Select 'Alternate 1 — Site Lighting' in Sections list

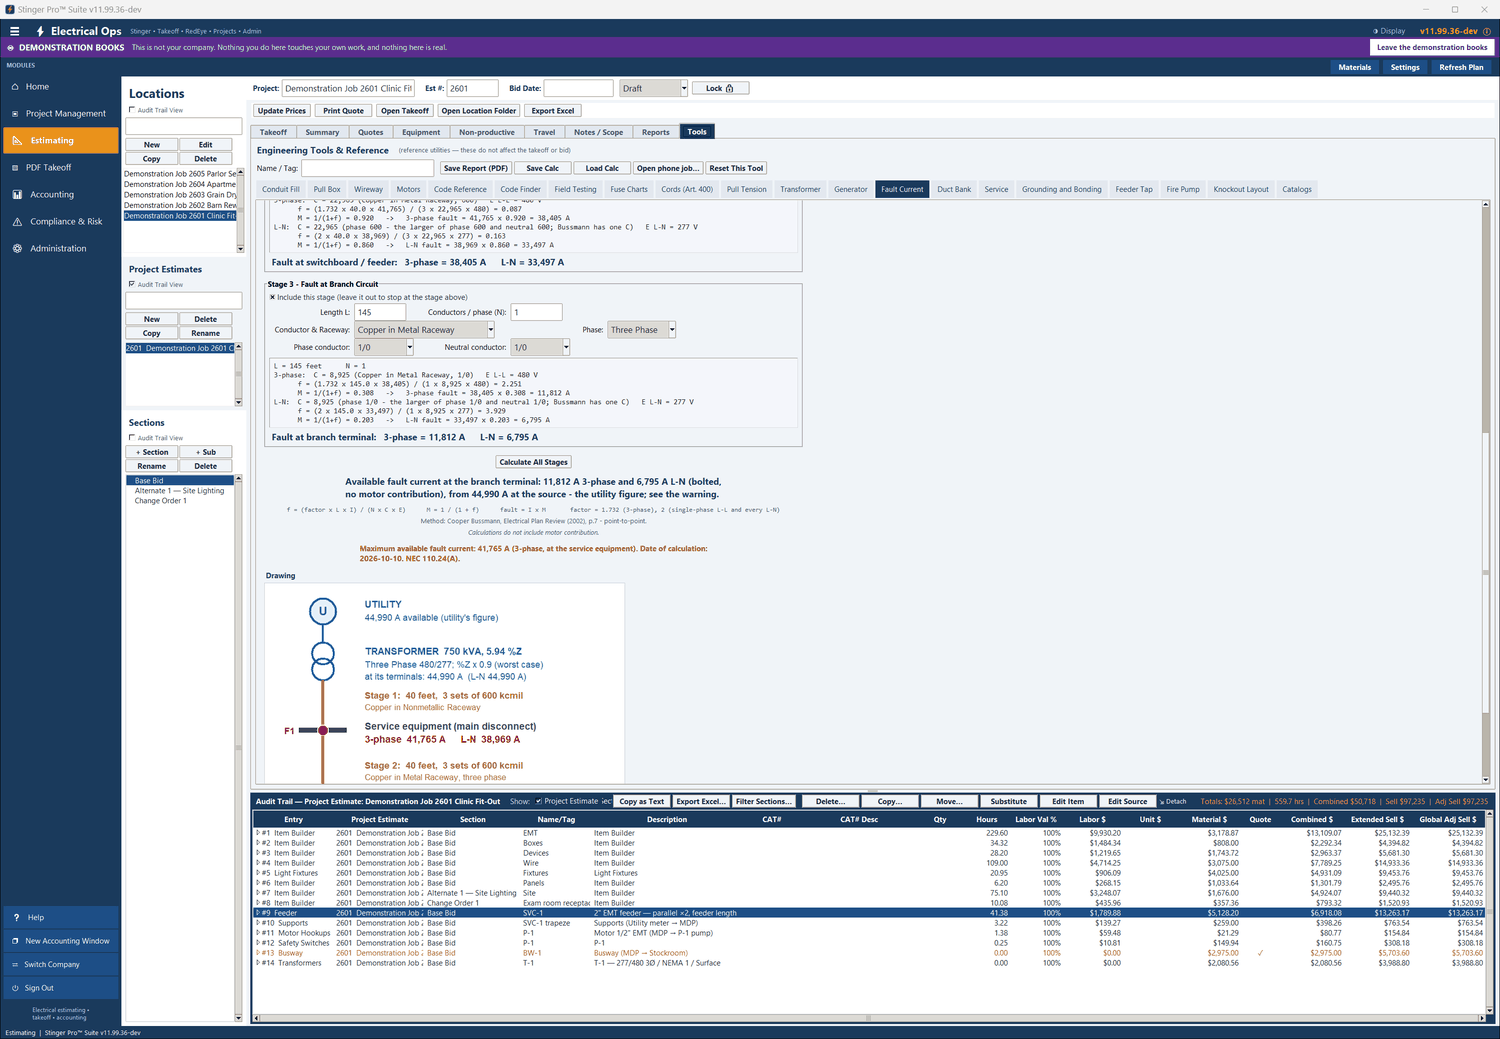180,491
